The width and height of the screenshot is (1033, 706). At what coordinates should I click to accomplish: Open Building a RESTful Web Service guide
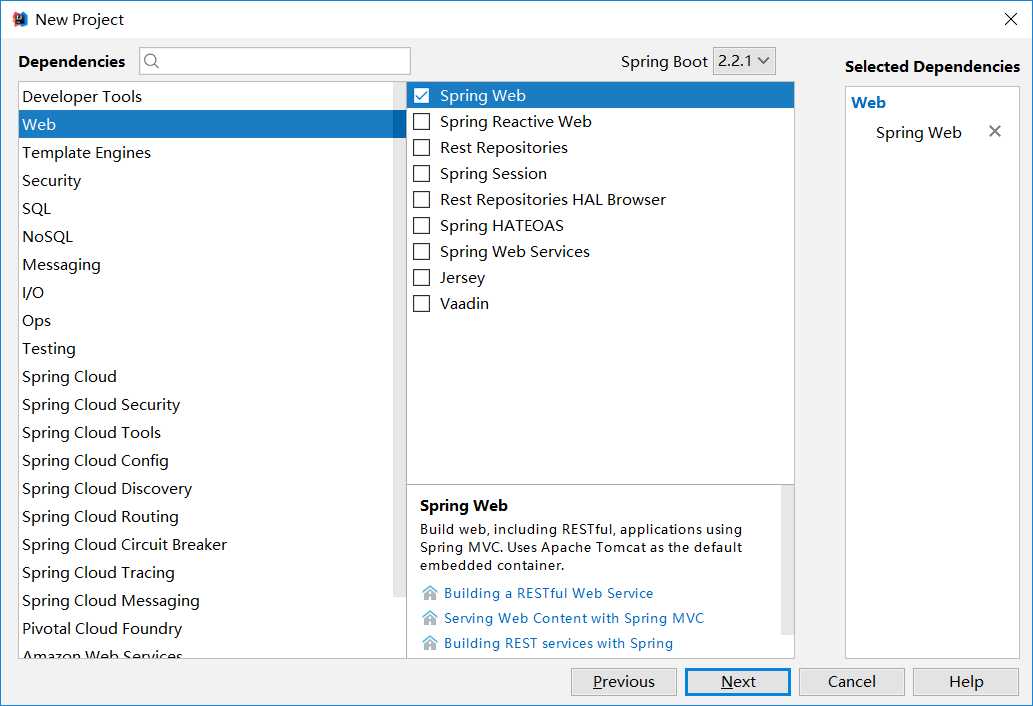(548, 593)
